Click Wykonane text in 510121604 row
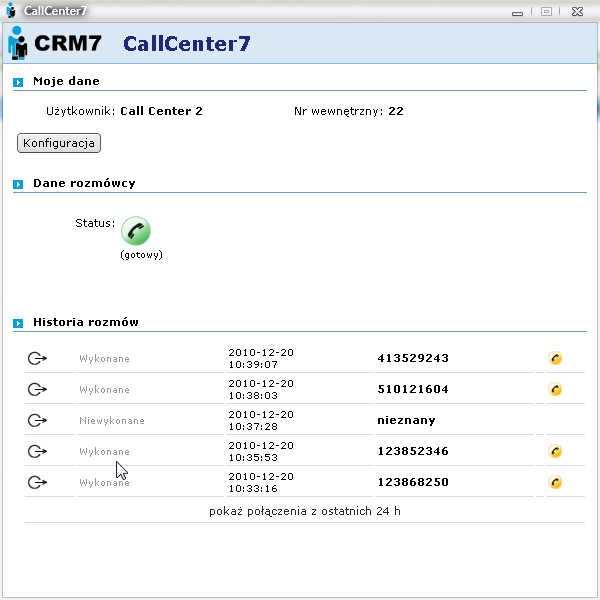 [104, 390]
